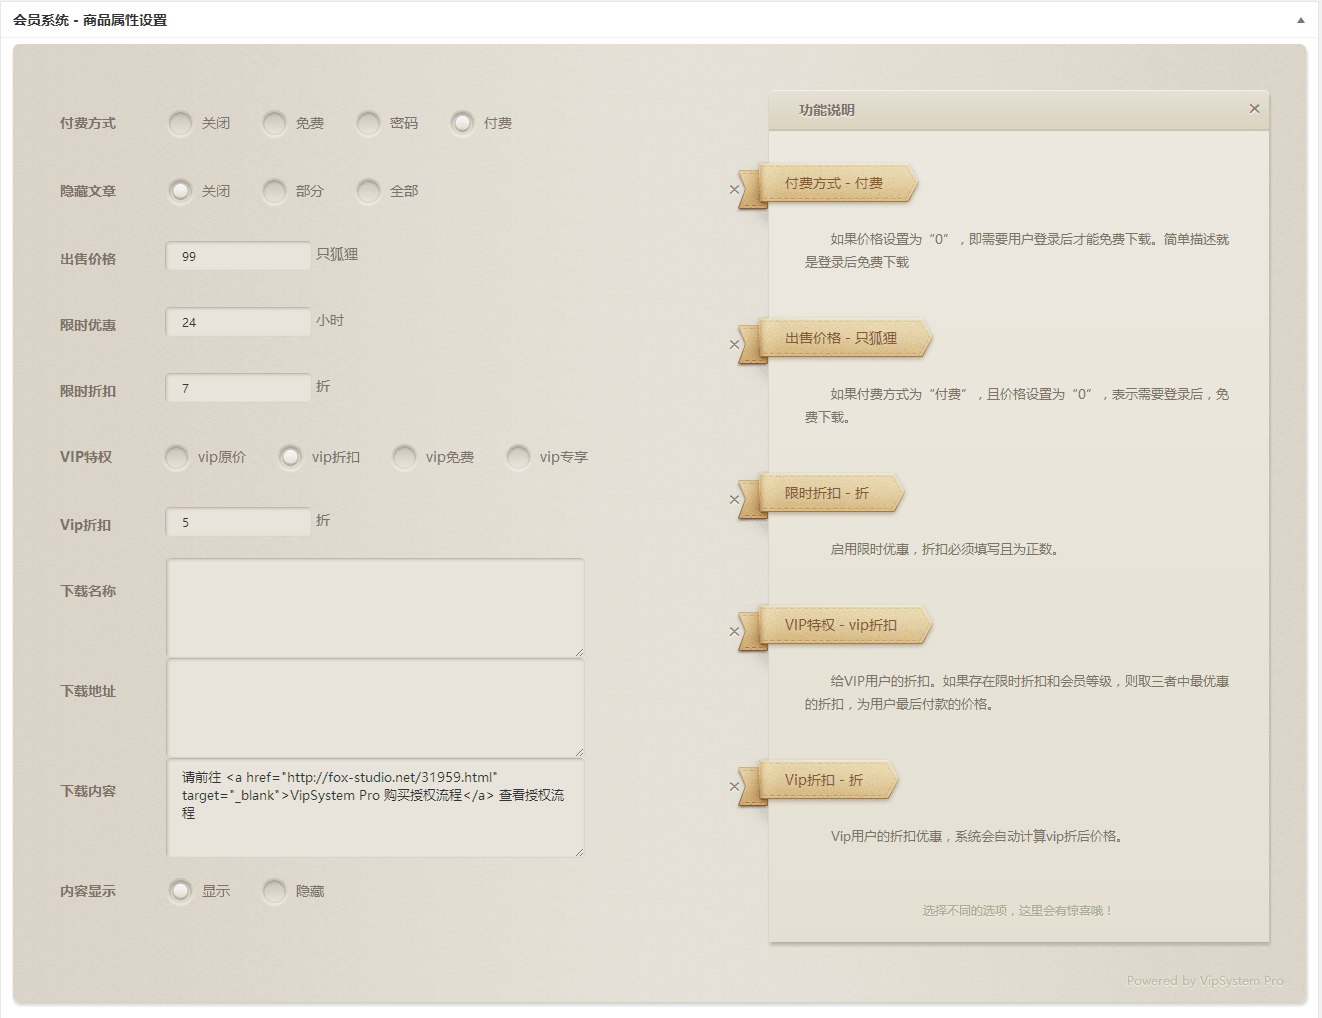Viewport: 1322px width, 1018px height.
Task: Dismiss the 出售价格 - 只狐狸 help ribbon
Action: 734,345
